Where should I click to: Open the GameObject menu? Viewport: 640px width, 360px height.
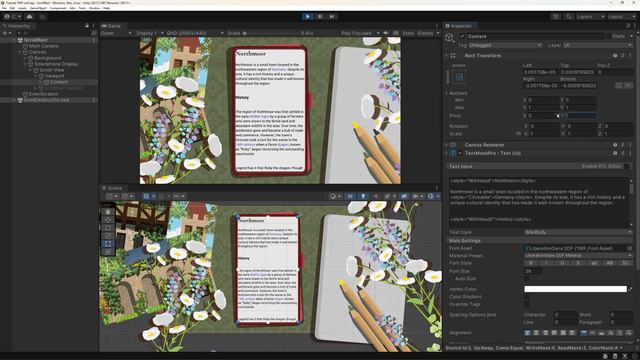[38, 8]
